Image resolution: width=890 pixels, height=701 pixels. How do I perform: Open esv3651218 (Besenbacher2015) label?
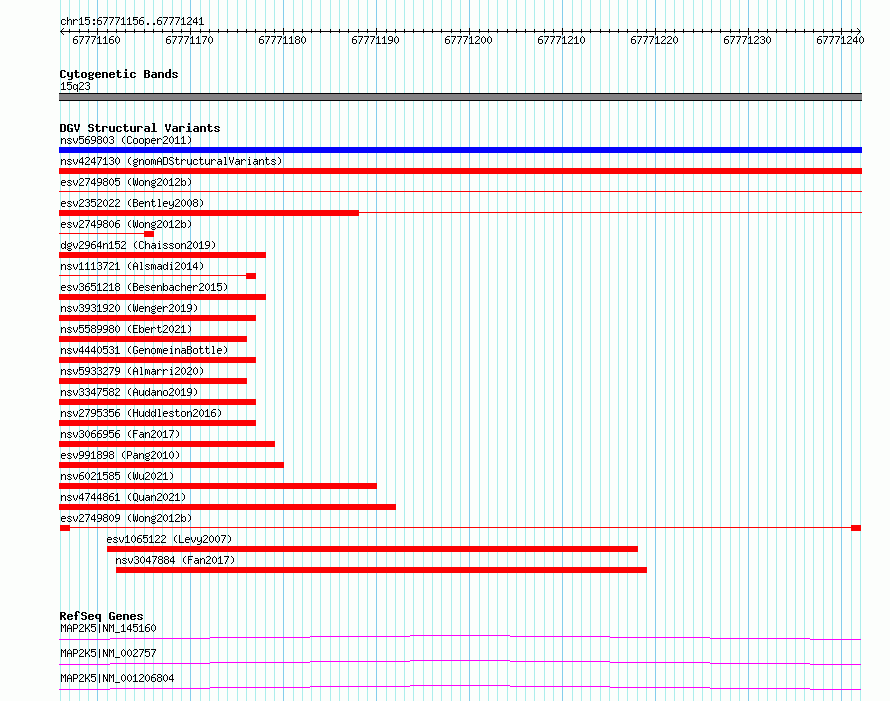point(144,287)
